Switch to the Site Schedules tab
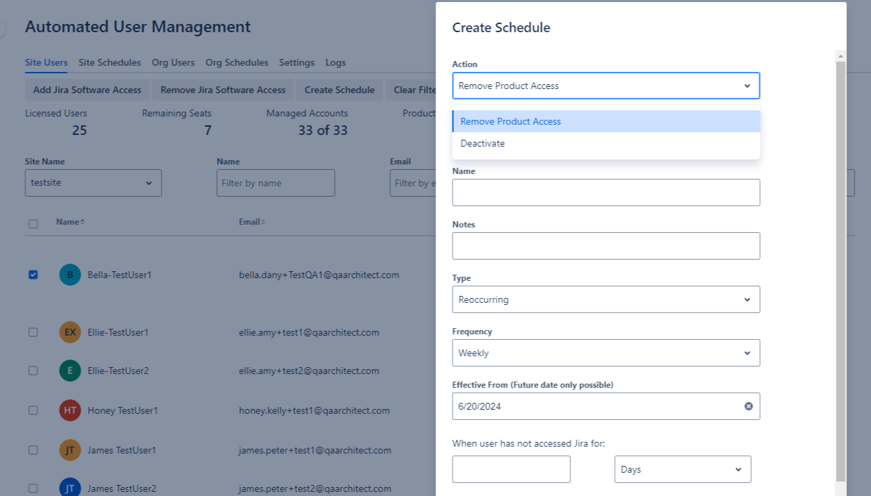The height and width of the screenshot is (496, 871). click(x=109, y=63)
